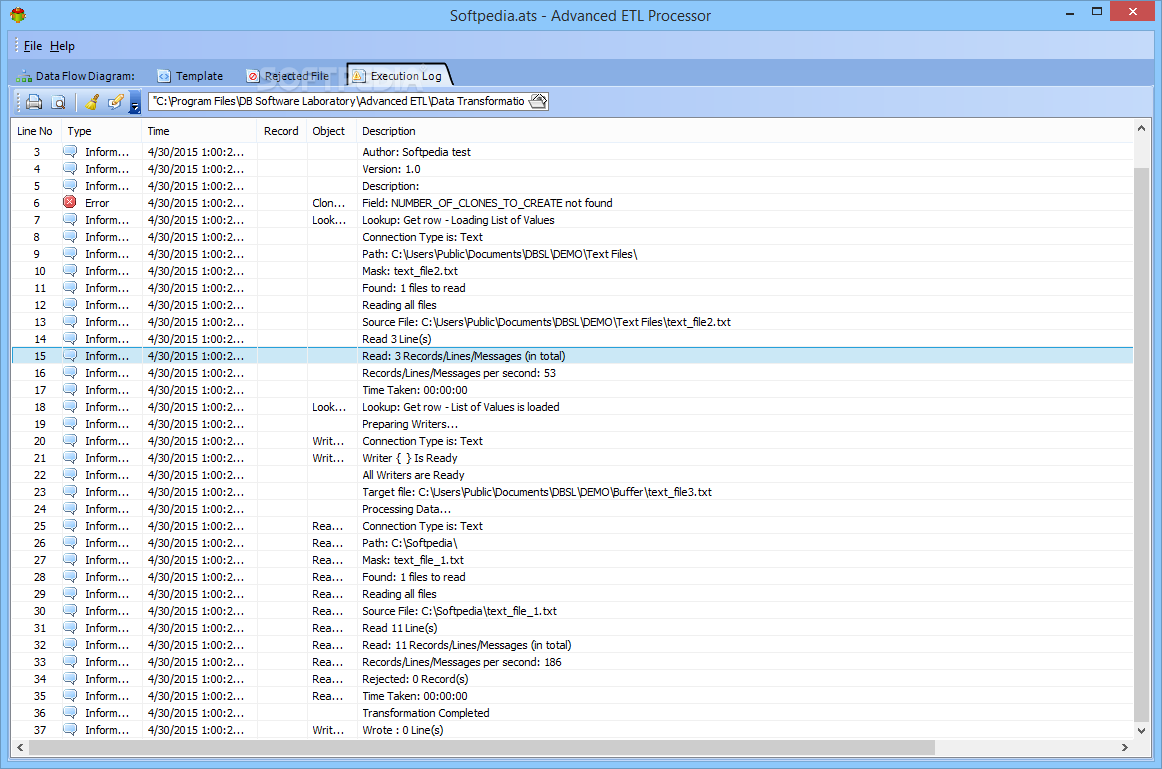Click the vertical scrollbar down arrow
This screenshot has height=769, width=1162.
[1142, 731]
